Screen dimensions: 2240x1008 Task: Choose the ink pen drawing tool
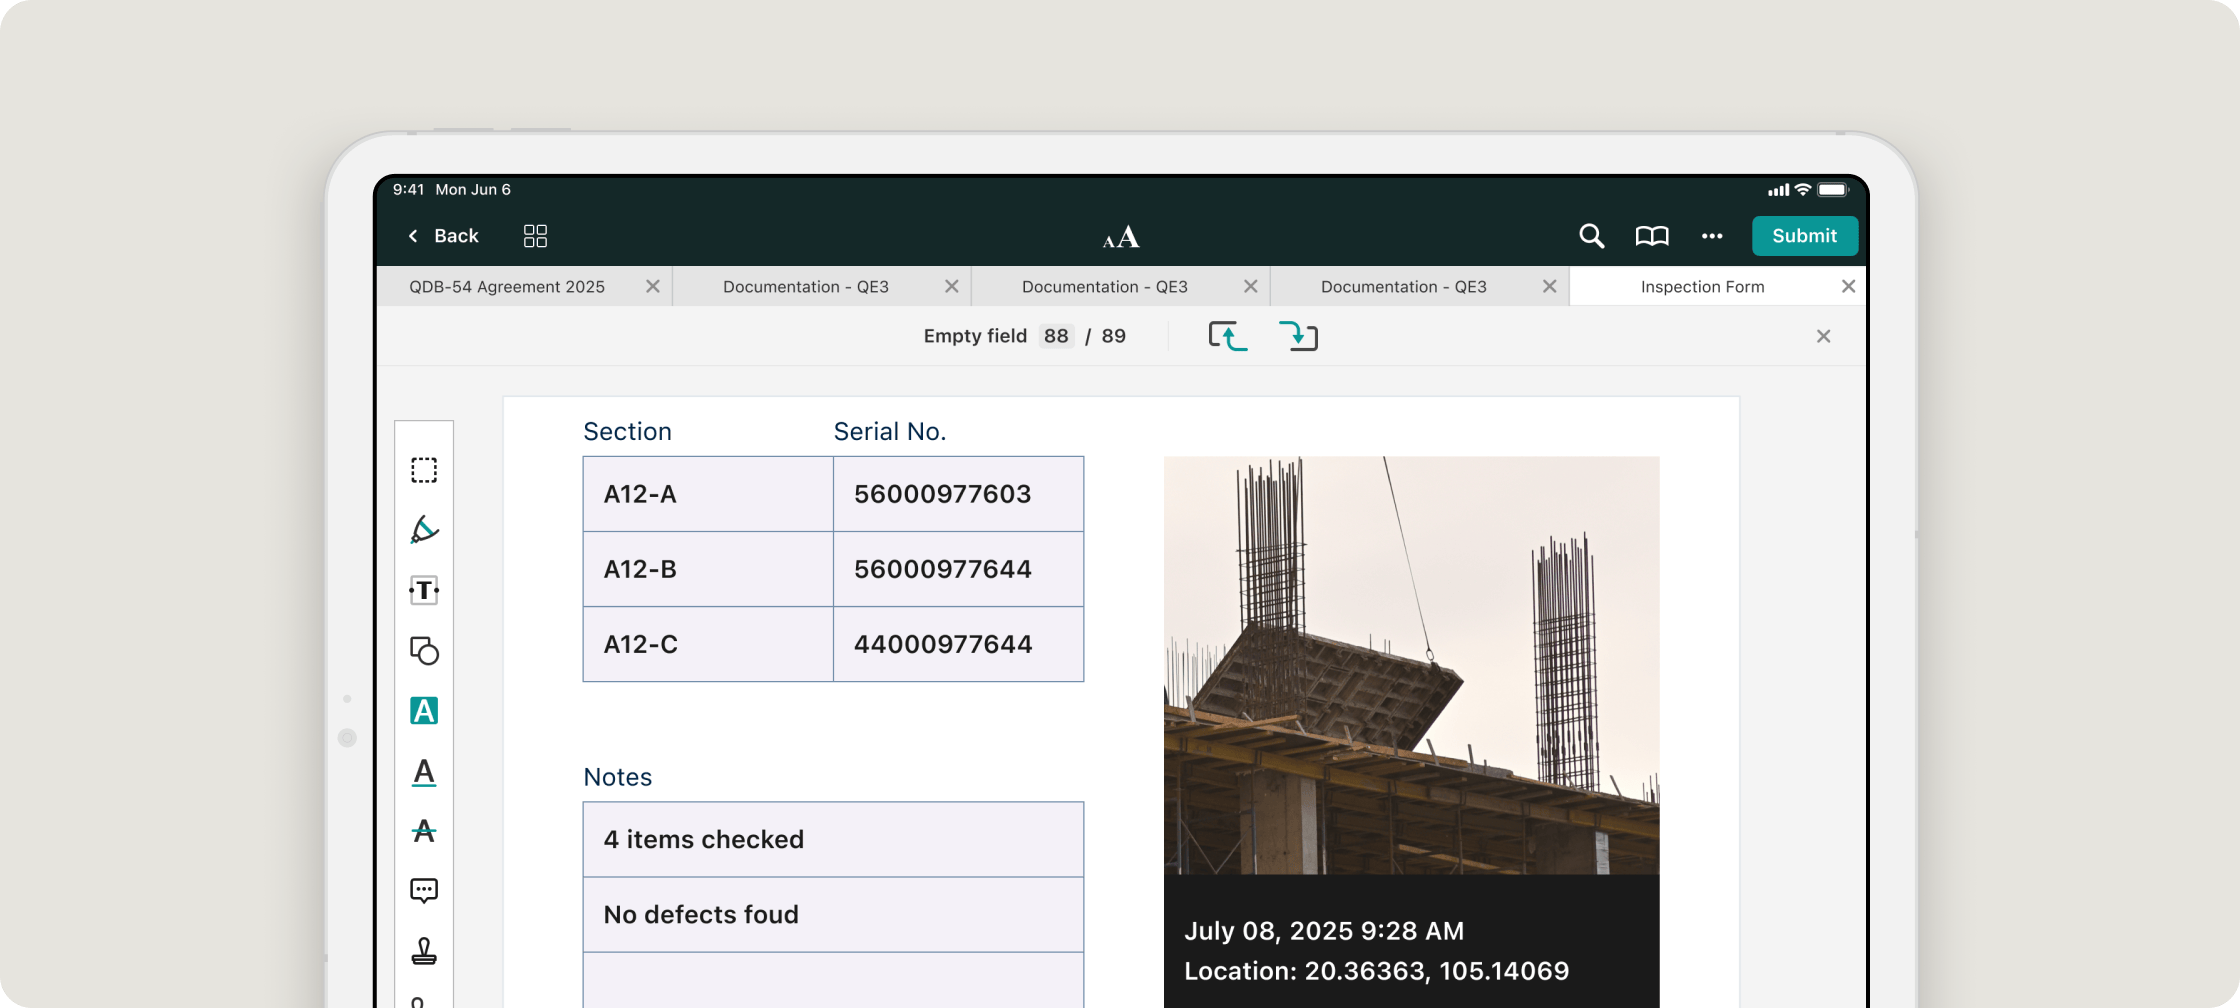point(424,530)
